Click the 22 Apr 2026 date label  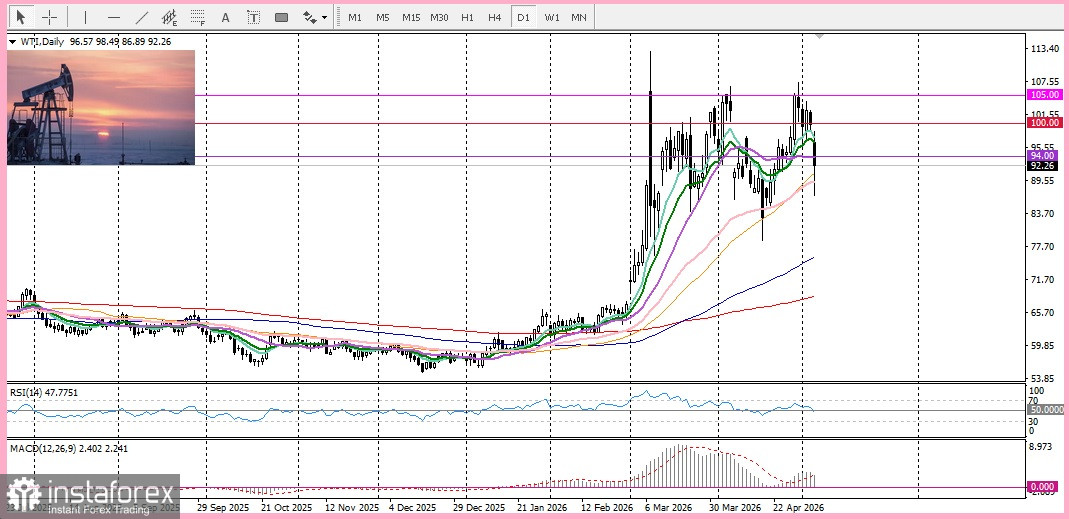[798, 508]
